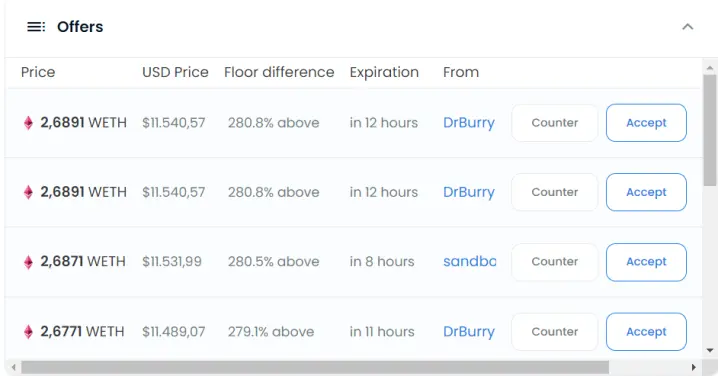Viewport: 718px width, 376px height.
Task: Accept the 2,6771 WETH offer
Action: 646,332
